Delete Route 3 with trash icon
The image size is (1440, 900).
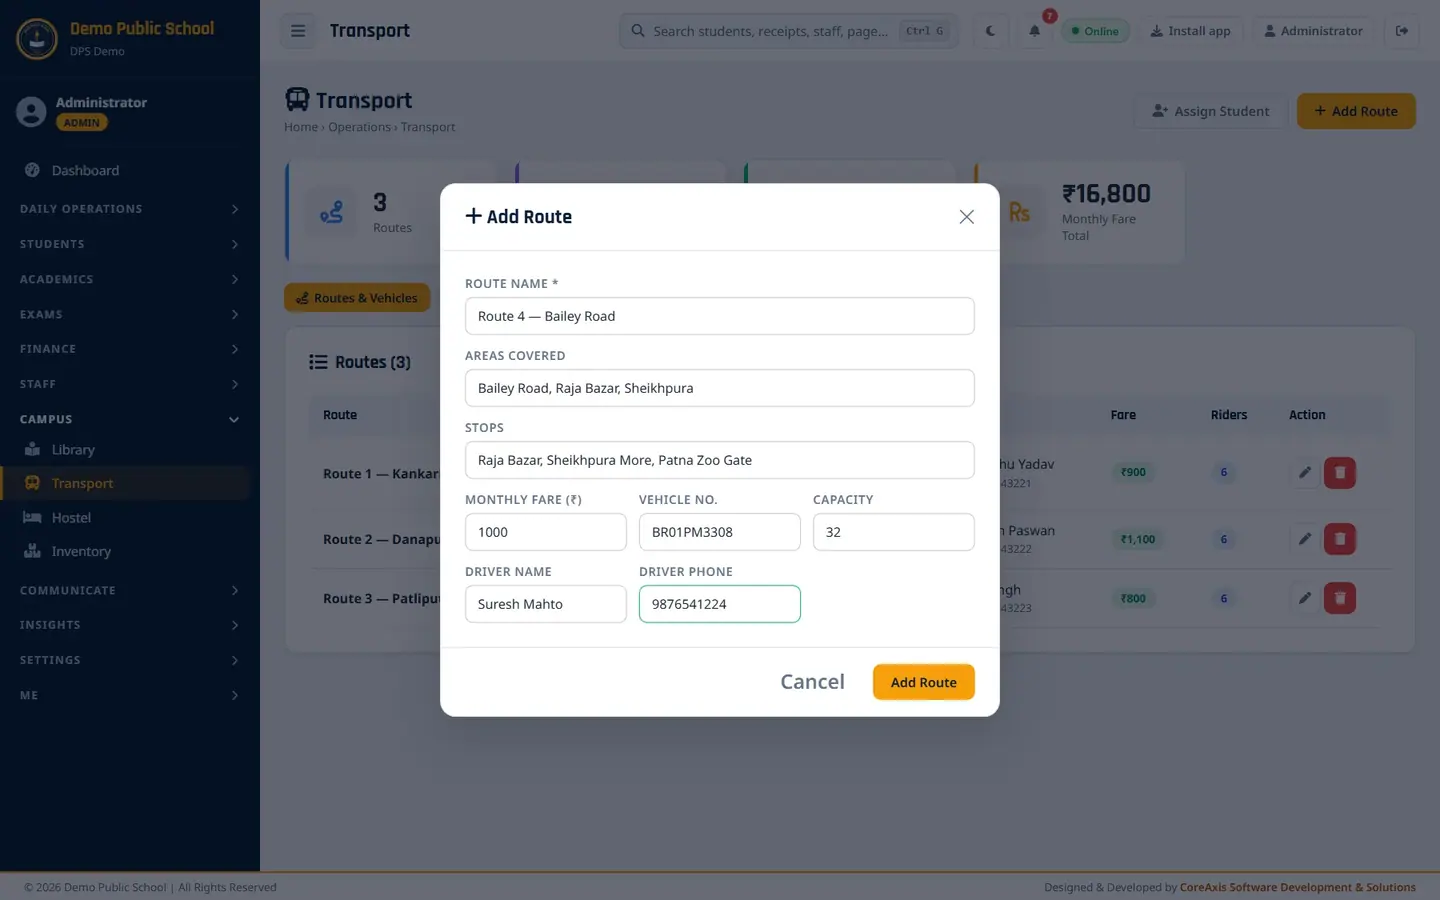(x=1340, y=598)
